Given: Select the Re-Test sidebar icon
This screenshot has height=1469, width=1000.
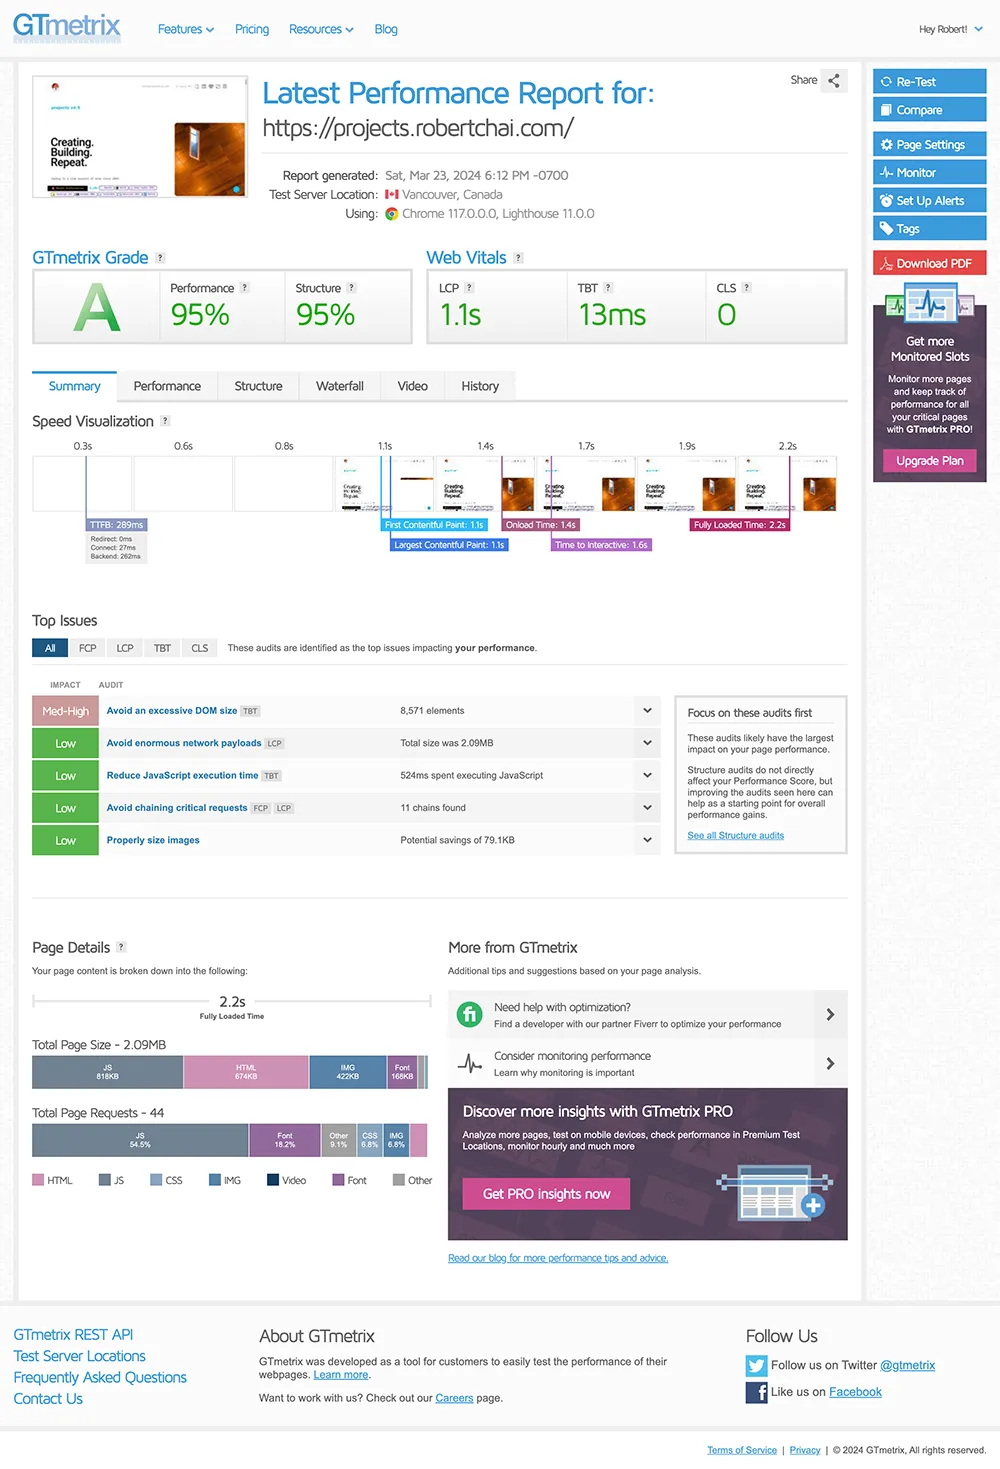Looking at the screenshot, I should (887, 81).
